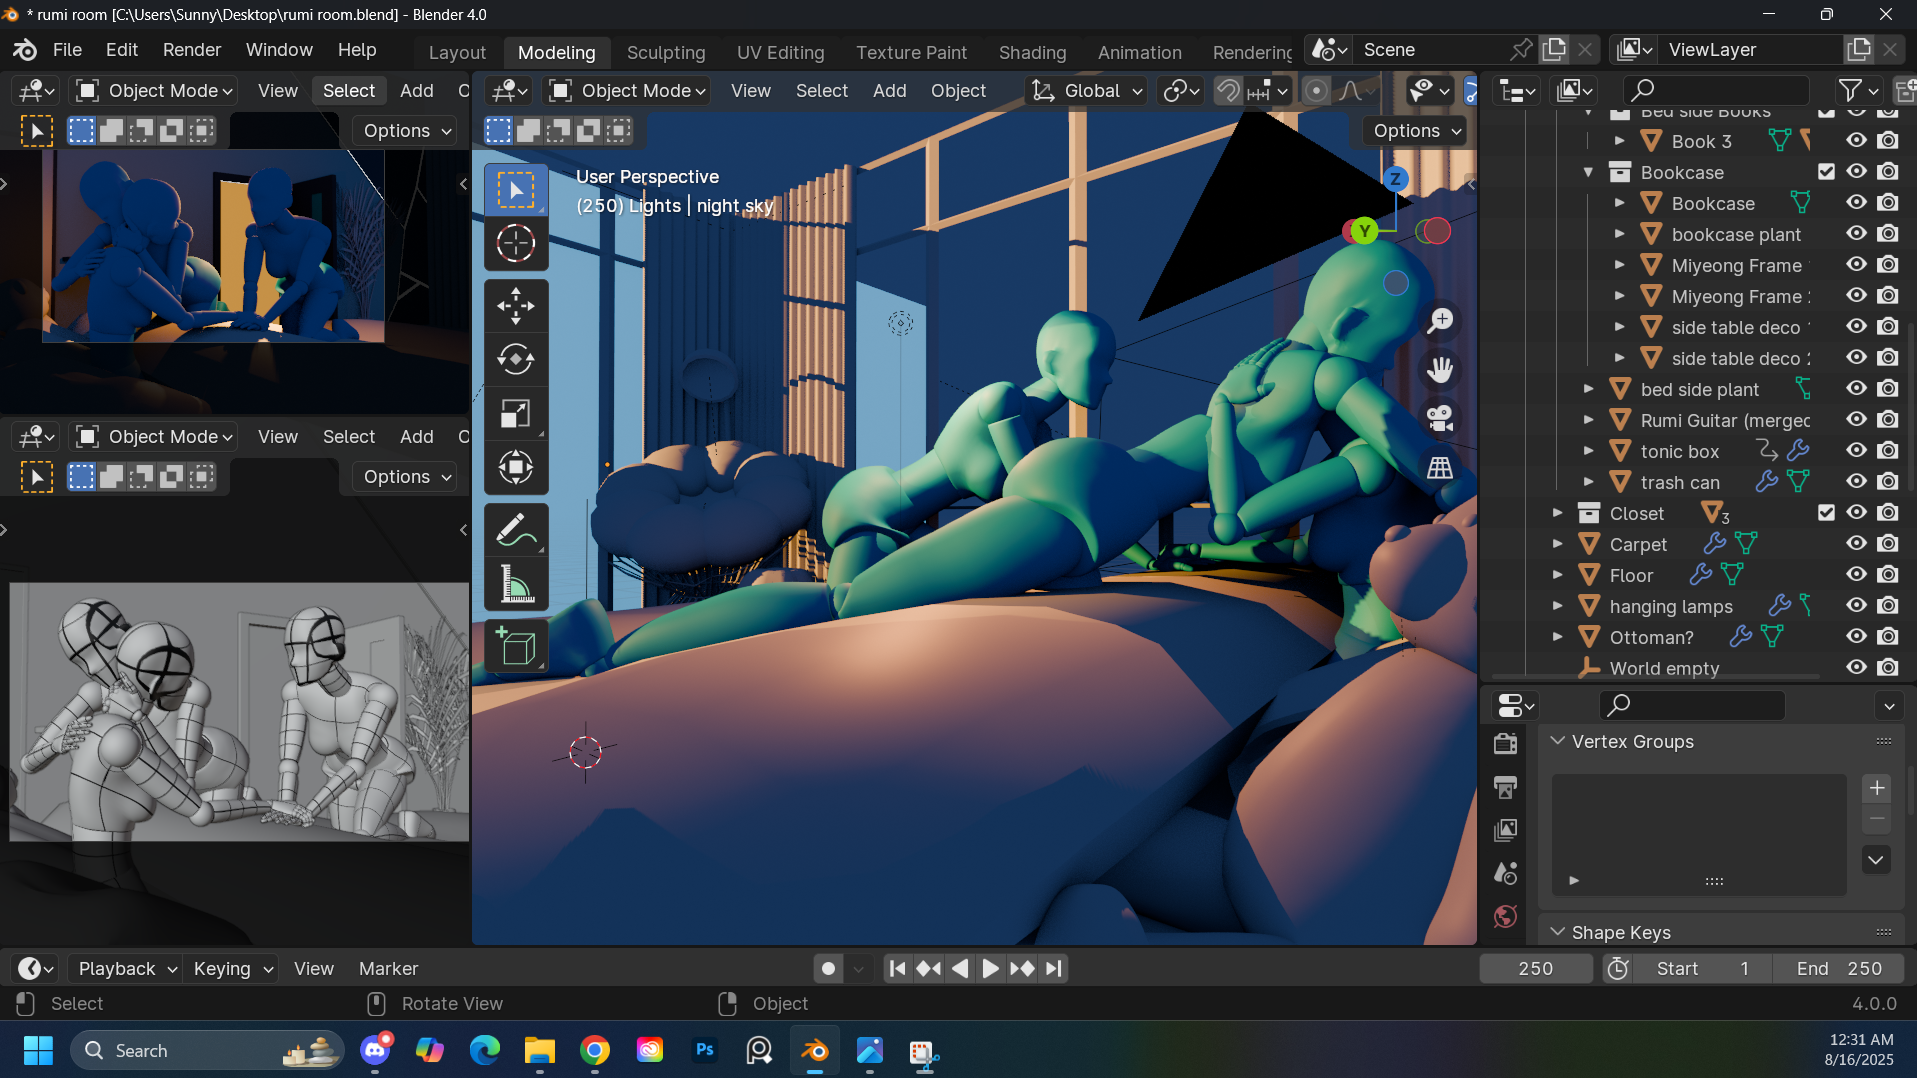Activate the Transform tool
1917x1078 pixels.
[516, 467]
